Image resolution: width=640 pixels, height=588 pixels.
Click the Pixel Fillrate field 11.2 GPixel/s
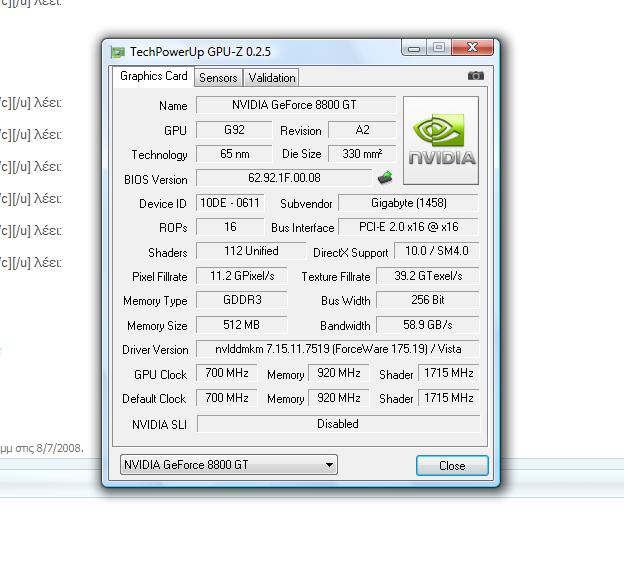242,276
